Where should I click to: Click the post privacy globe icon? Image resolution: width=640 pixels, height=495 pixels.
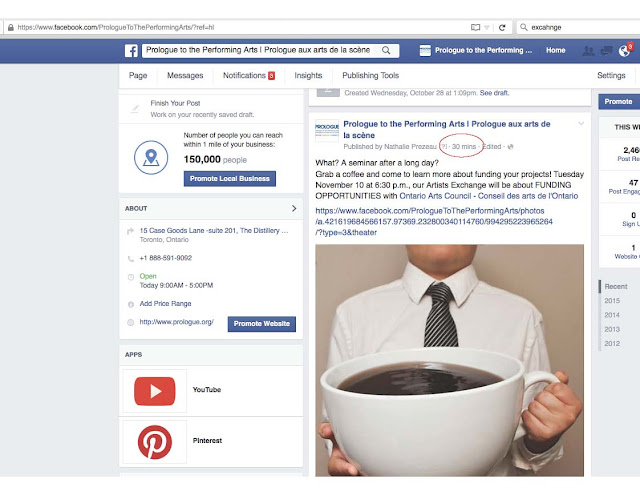click(510, 147)
